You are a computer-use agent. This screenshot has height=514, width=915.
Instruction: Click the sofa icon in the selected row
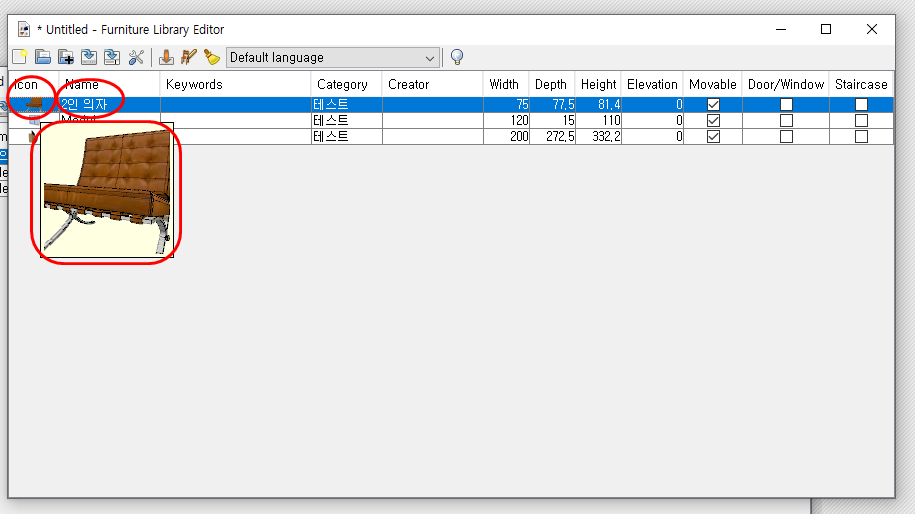pos(34,104)
